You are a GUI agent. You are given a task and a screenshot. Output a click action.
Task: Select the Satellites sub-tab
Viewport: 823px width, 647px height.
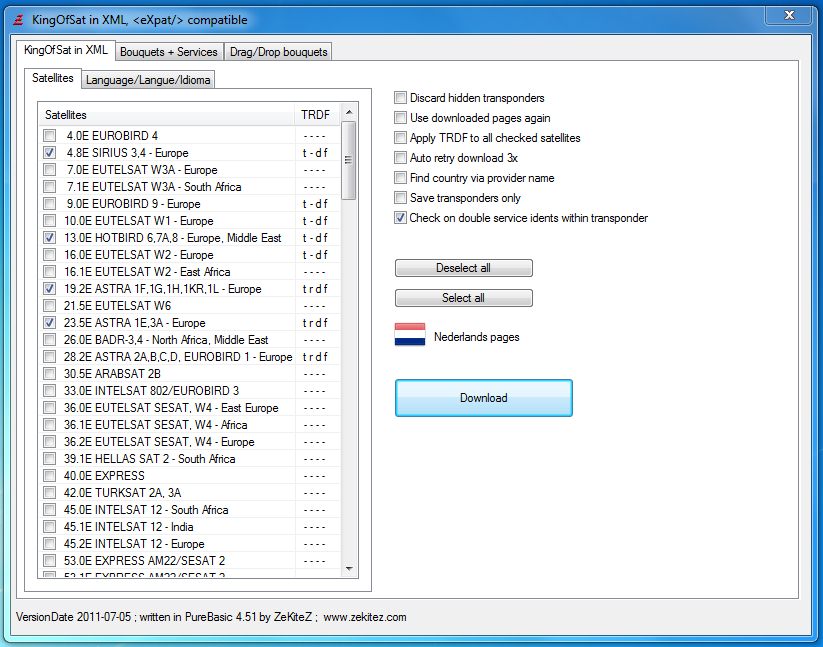52,78
